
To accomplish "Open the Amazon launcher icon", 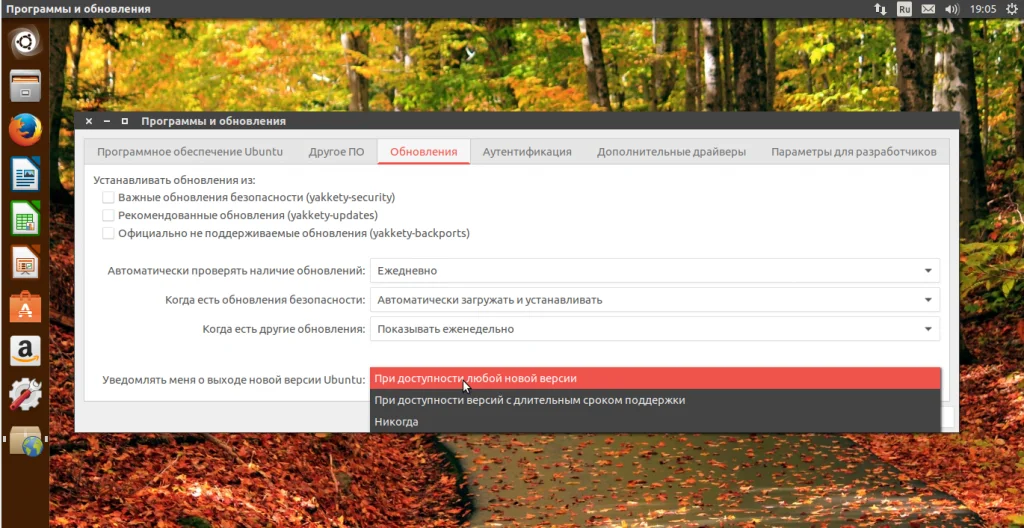I will (25, 351).
